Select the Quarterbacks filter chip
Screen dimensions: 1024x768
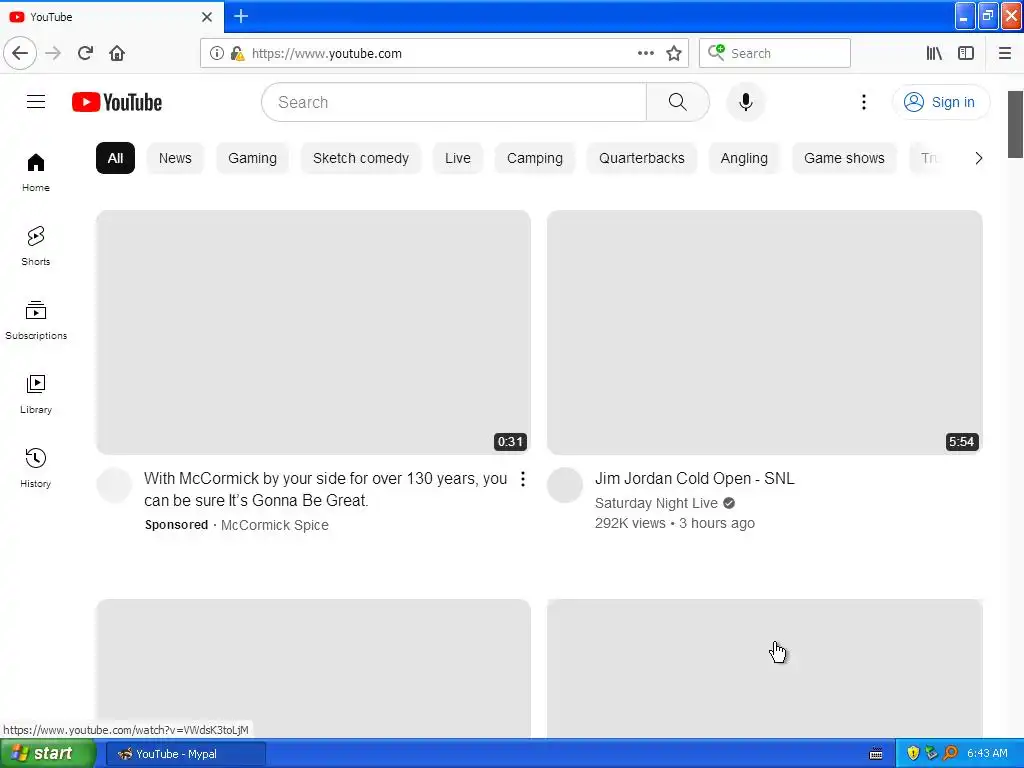(642, 158)
